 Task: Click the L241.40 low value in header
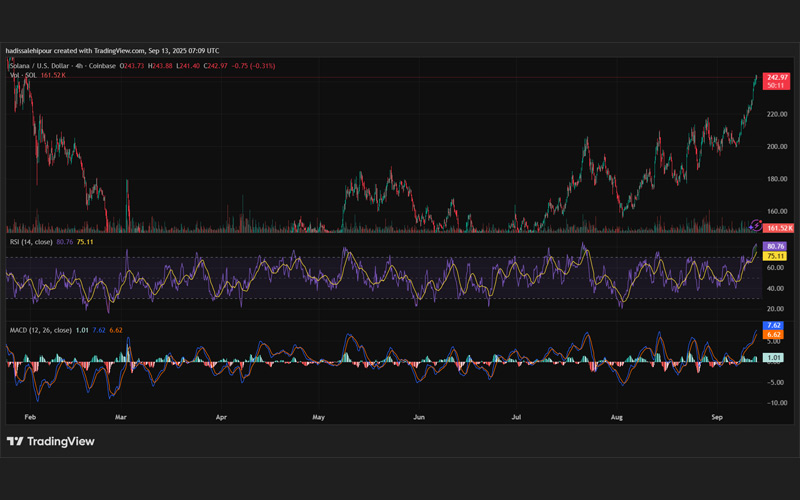click(x=188, y=66)
